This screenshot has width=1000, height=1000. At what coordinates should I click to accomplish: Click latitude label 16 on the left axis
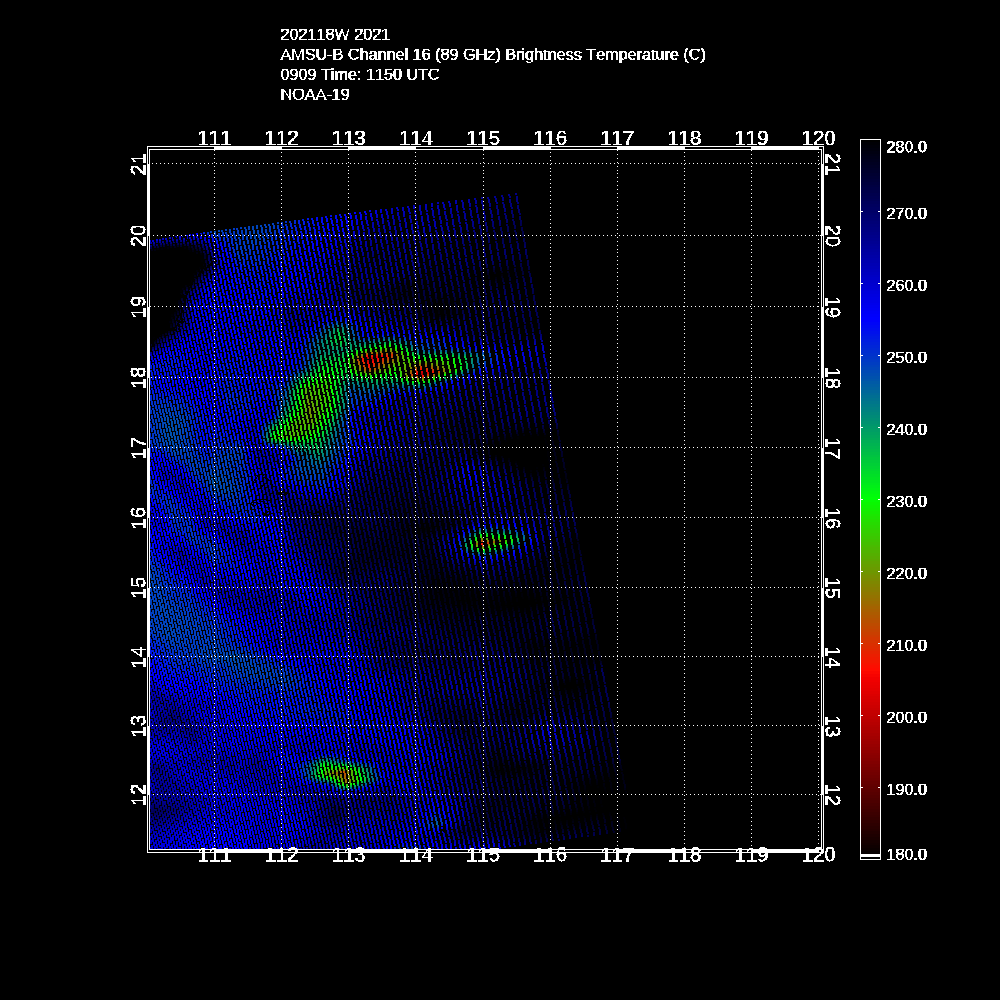[139, 517]
